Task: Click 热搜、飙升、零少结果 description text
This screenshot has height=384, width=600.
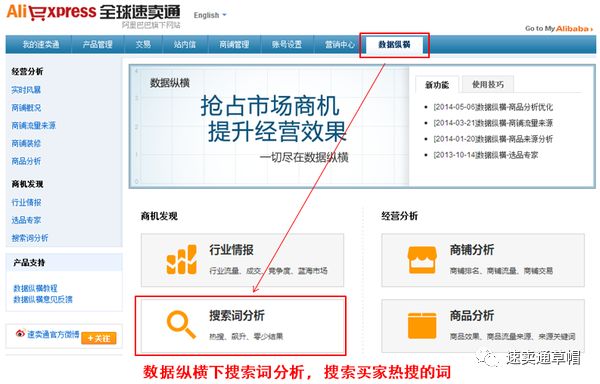Action: tap(246, 337)
